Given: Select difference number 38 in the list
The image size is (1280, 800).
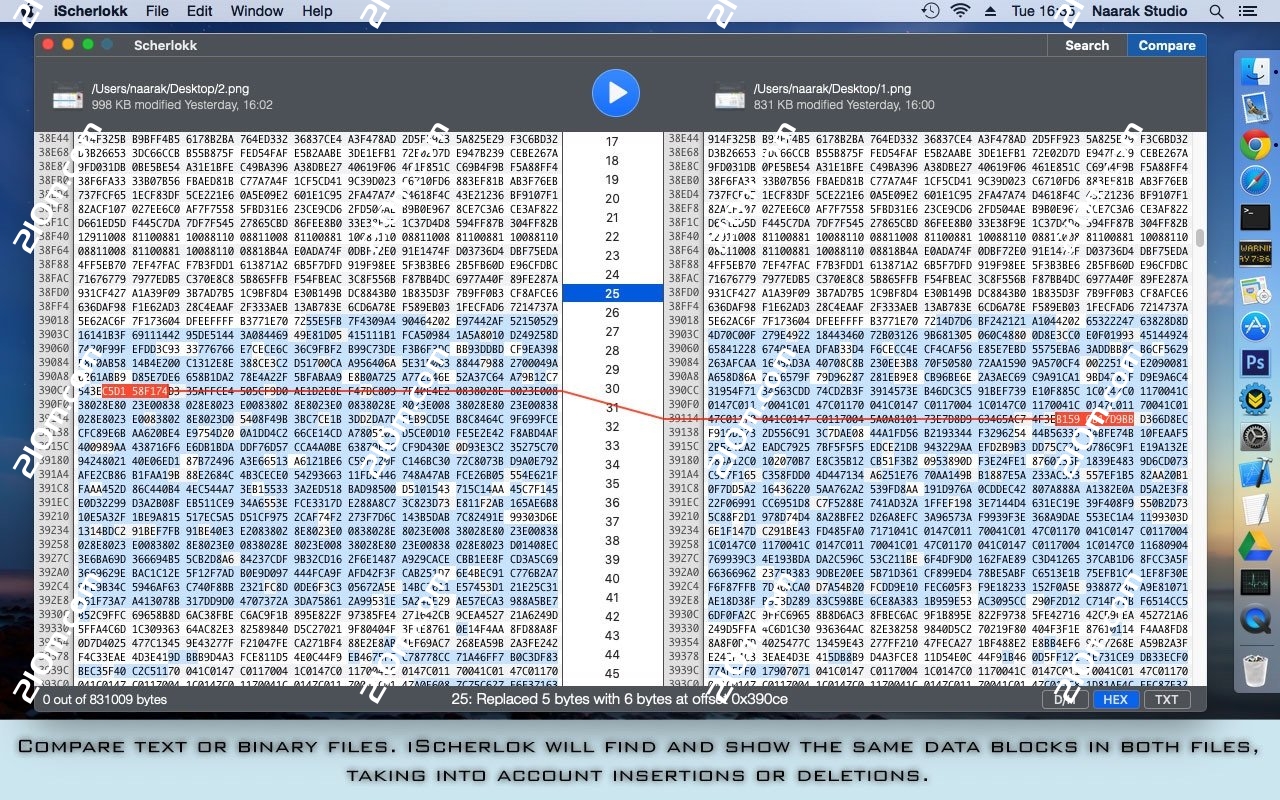Looking at the screenshot, I should 613,540.
